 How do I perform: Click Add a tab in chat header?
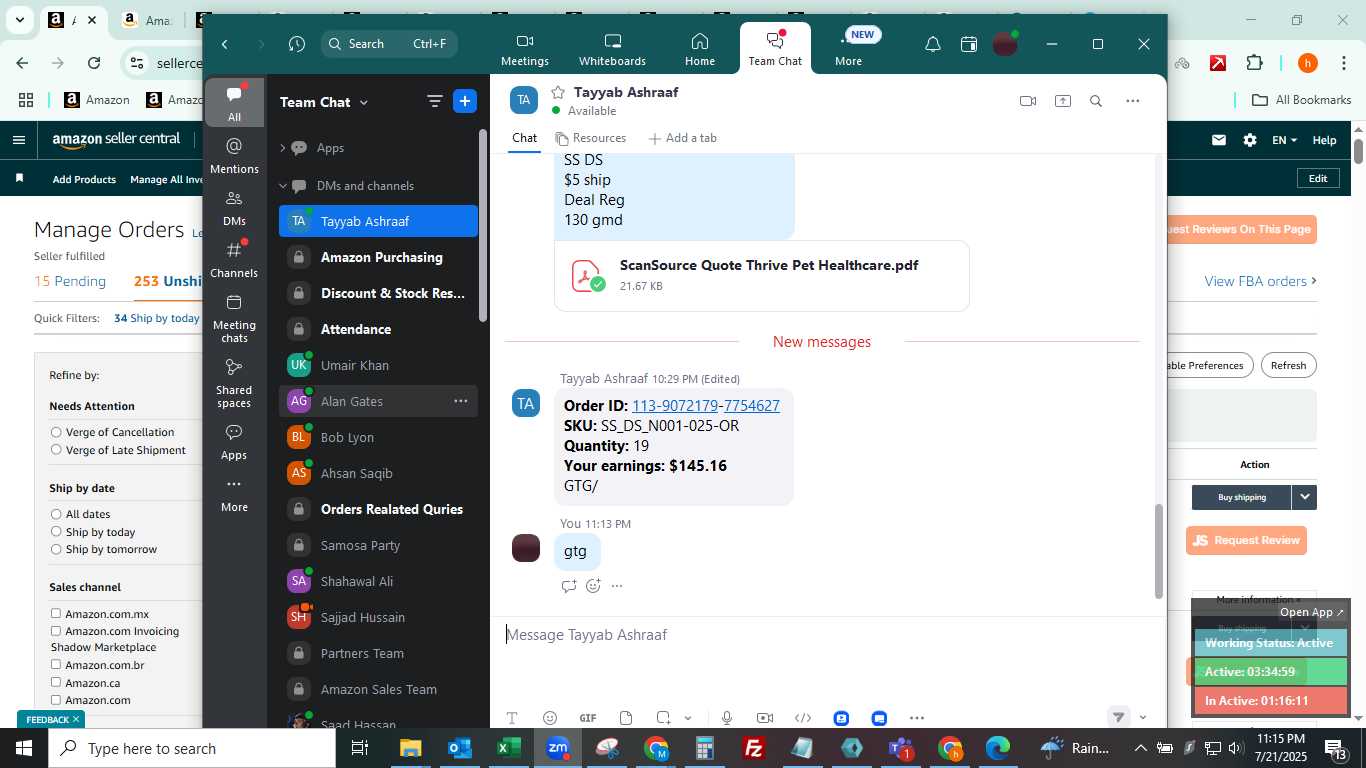click(683, 138)
